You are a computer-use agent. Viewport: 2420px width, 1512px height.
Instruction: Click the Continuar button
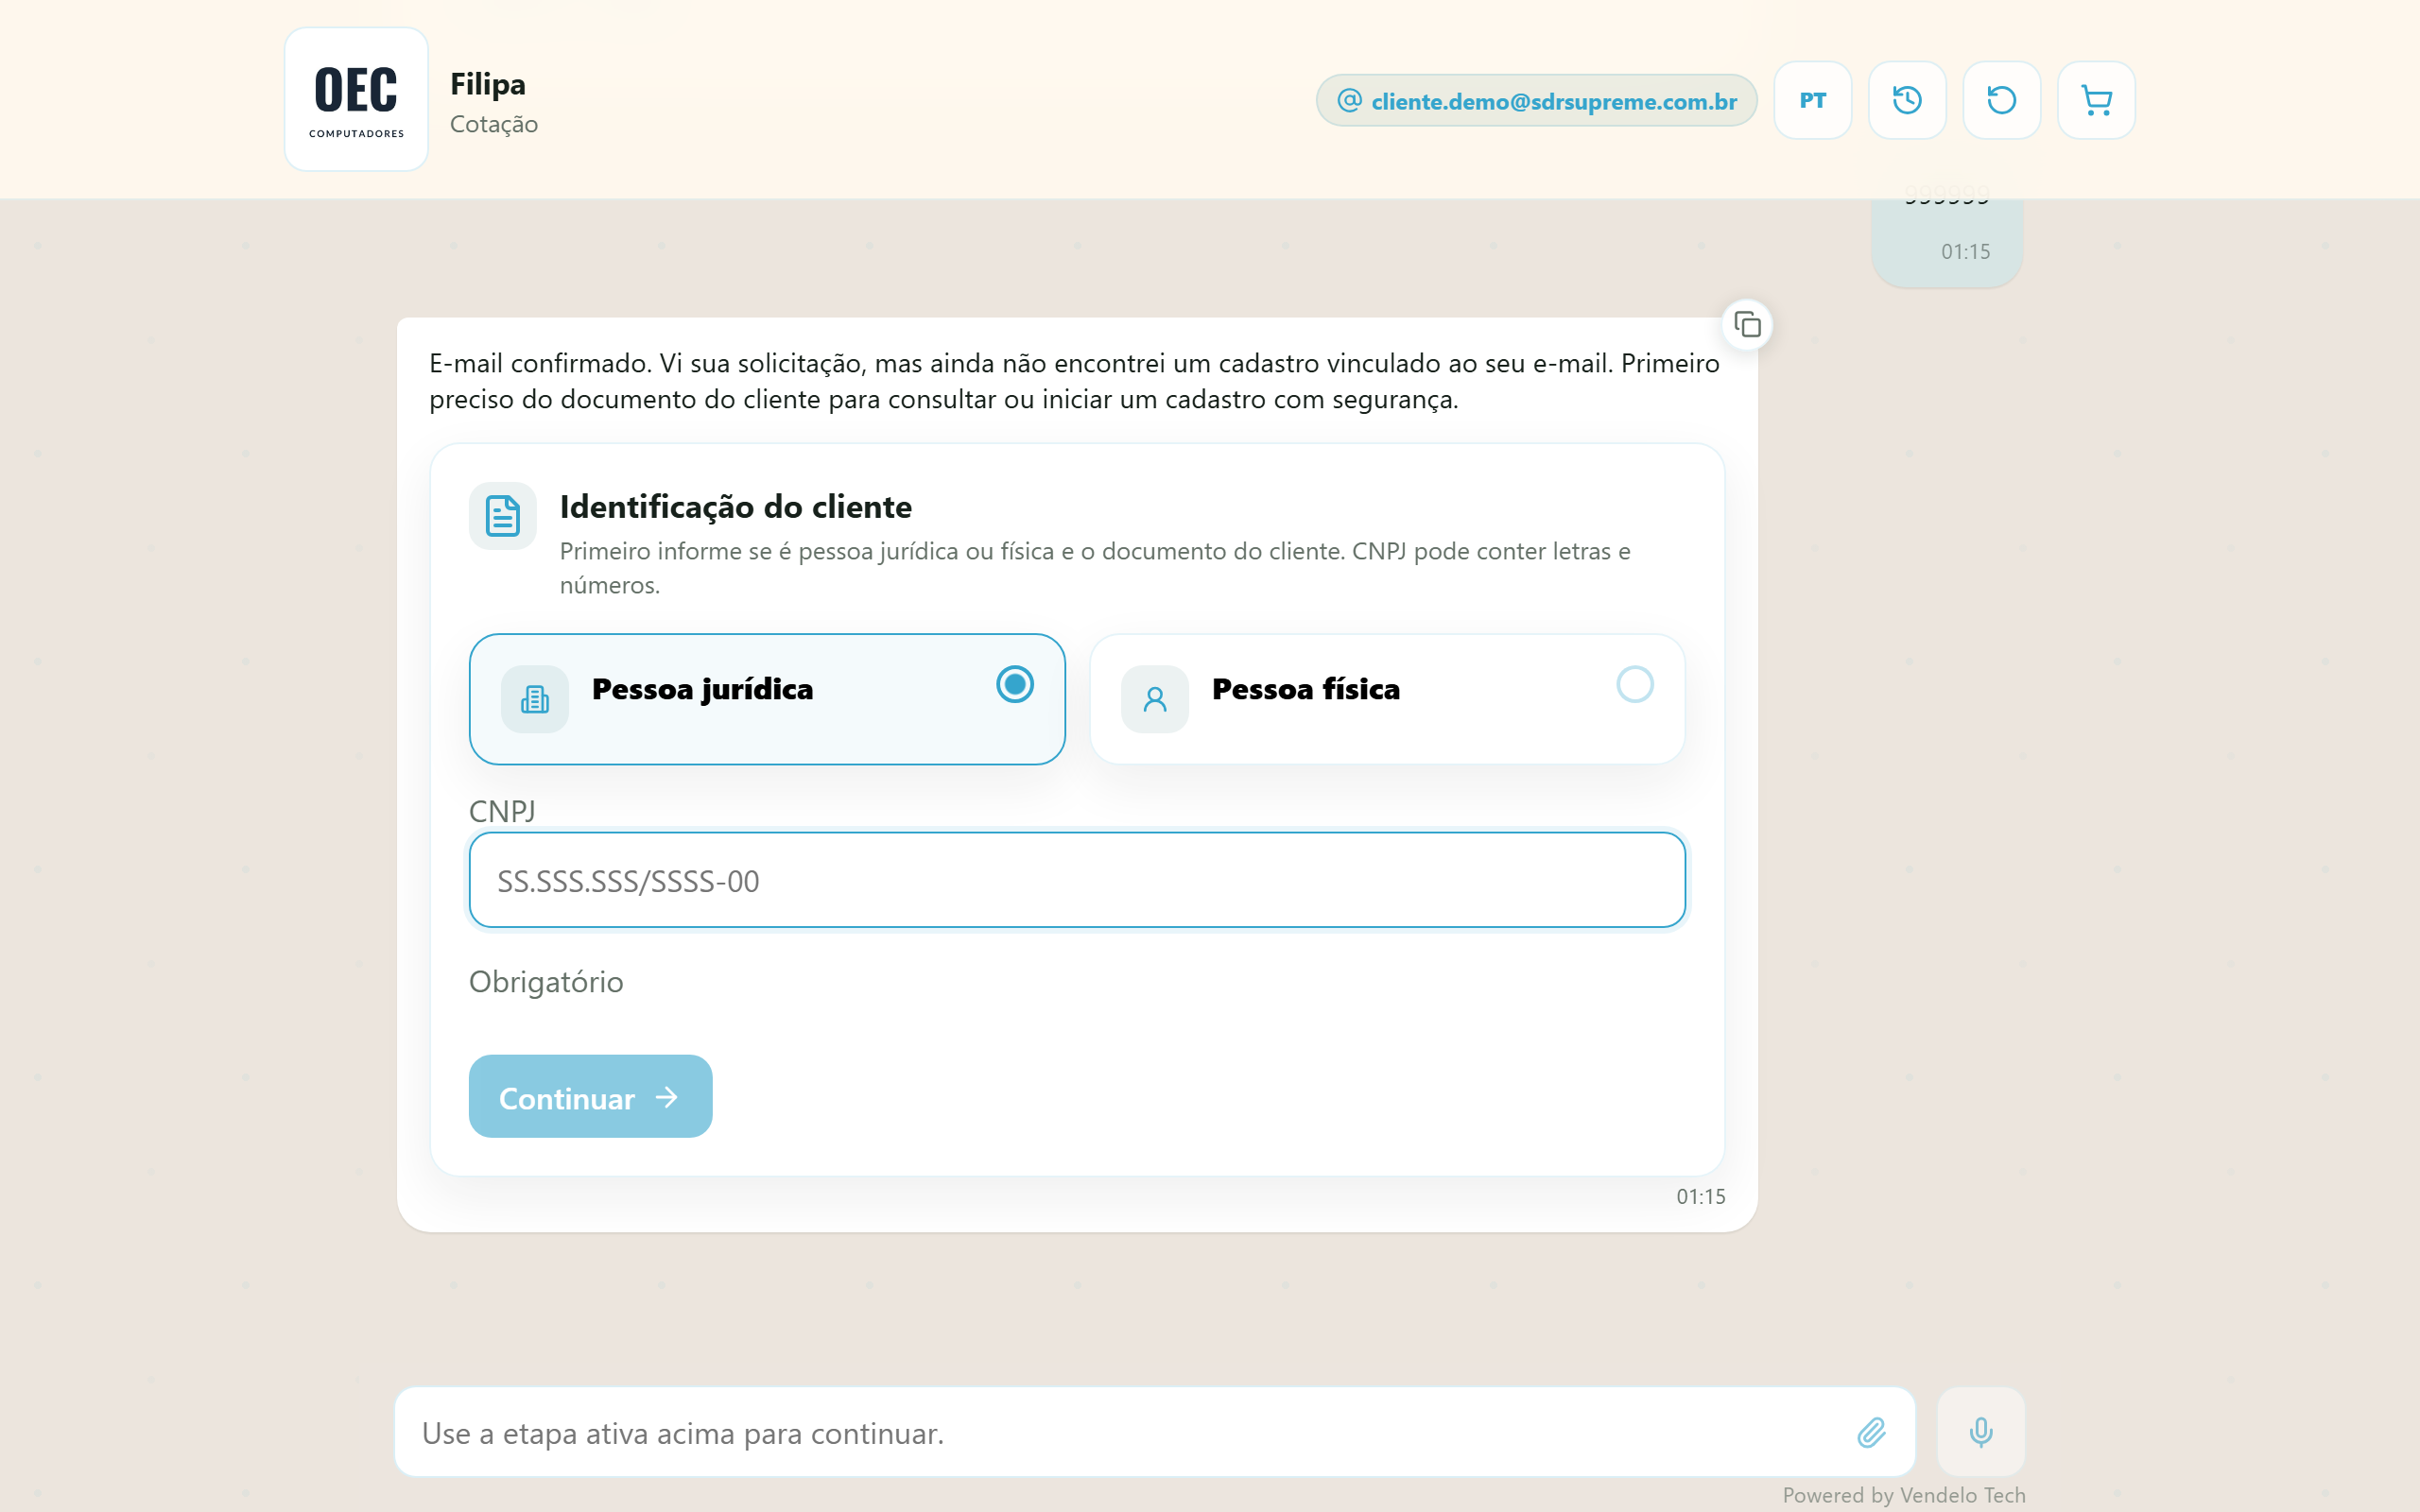[x=590, y=1096]
